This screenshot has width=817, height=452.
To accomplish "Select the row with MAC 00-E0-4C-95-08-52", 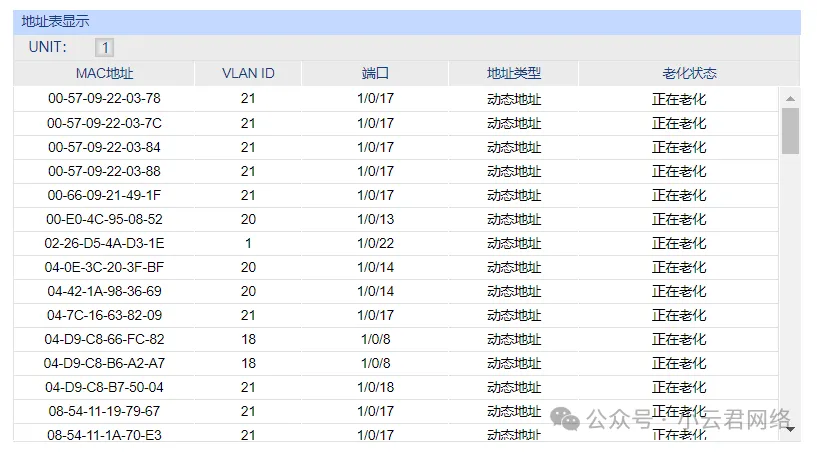I will point(104,219).
